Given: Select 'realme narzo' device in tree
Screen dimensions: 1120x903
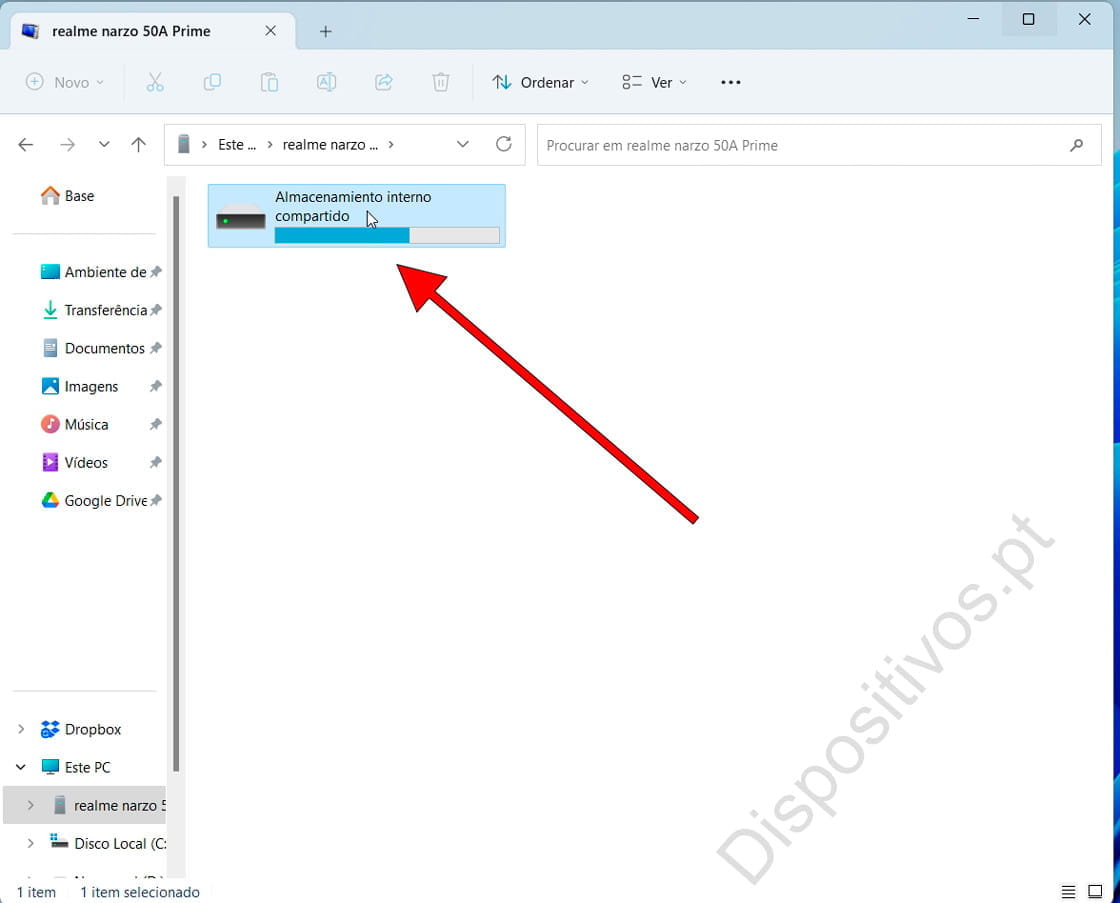Looking at the screenshot, I should 110,806.
